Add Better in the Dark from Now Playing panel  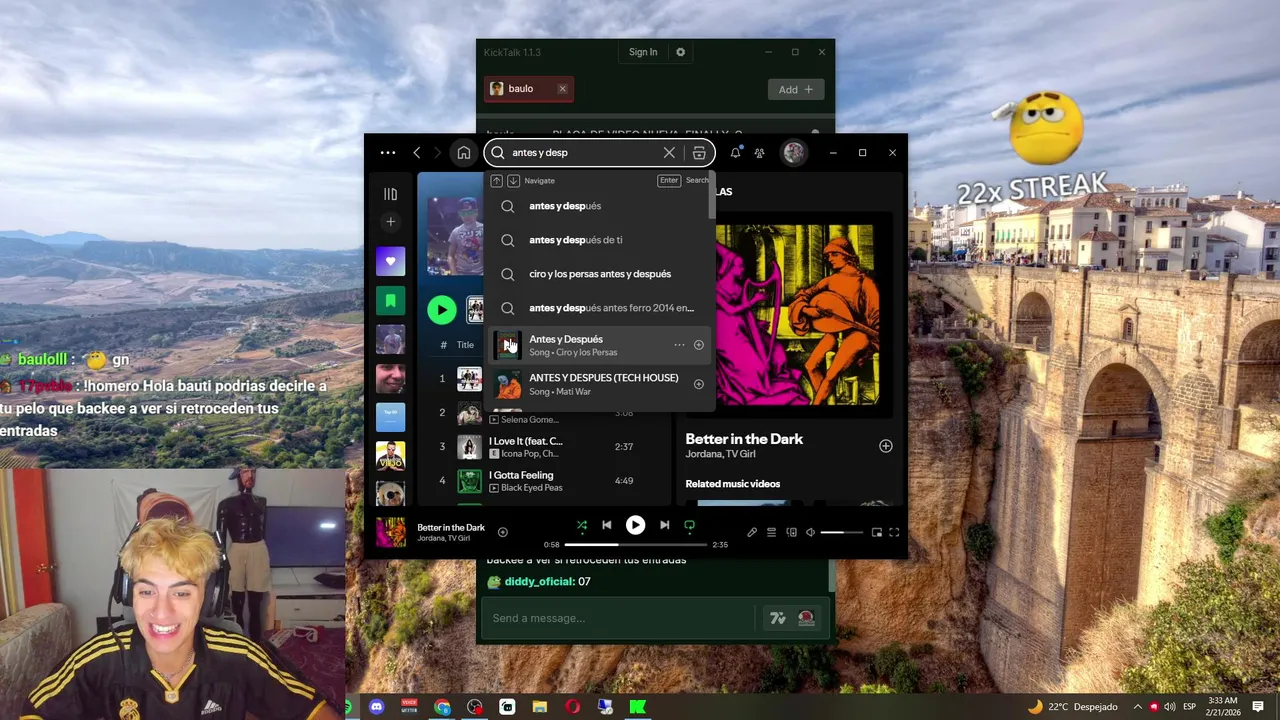coord(885,446)
